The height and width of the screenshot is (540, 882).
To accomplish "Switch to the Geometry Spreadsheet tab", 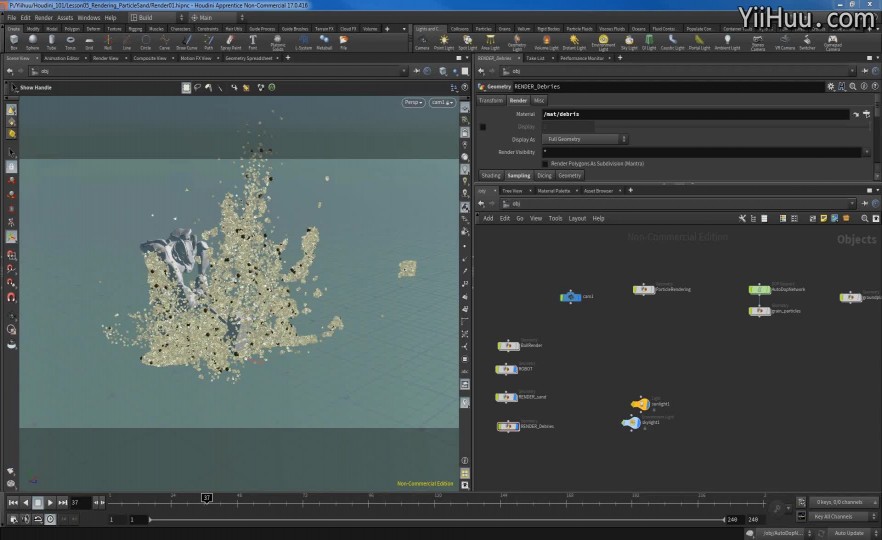I will [x=249, y=58].
